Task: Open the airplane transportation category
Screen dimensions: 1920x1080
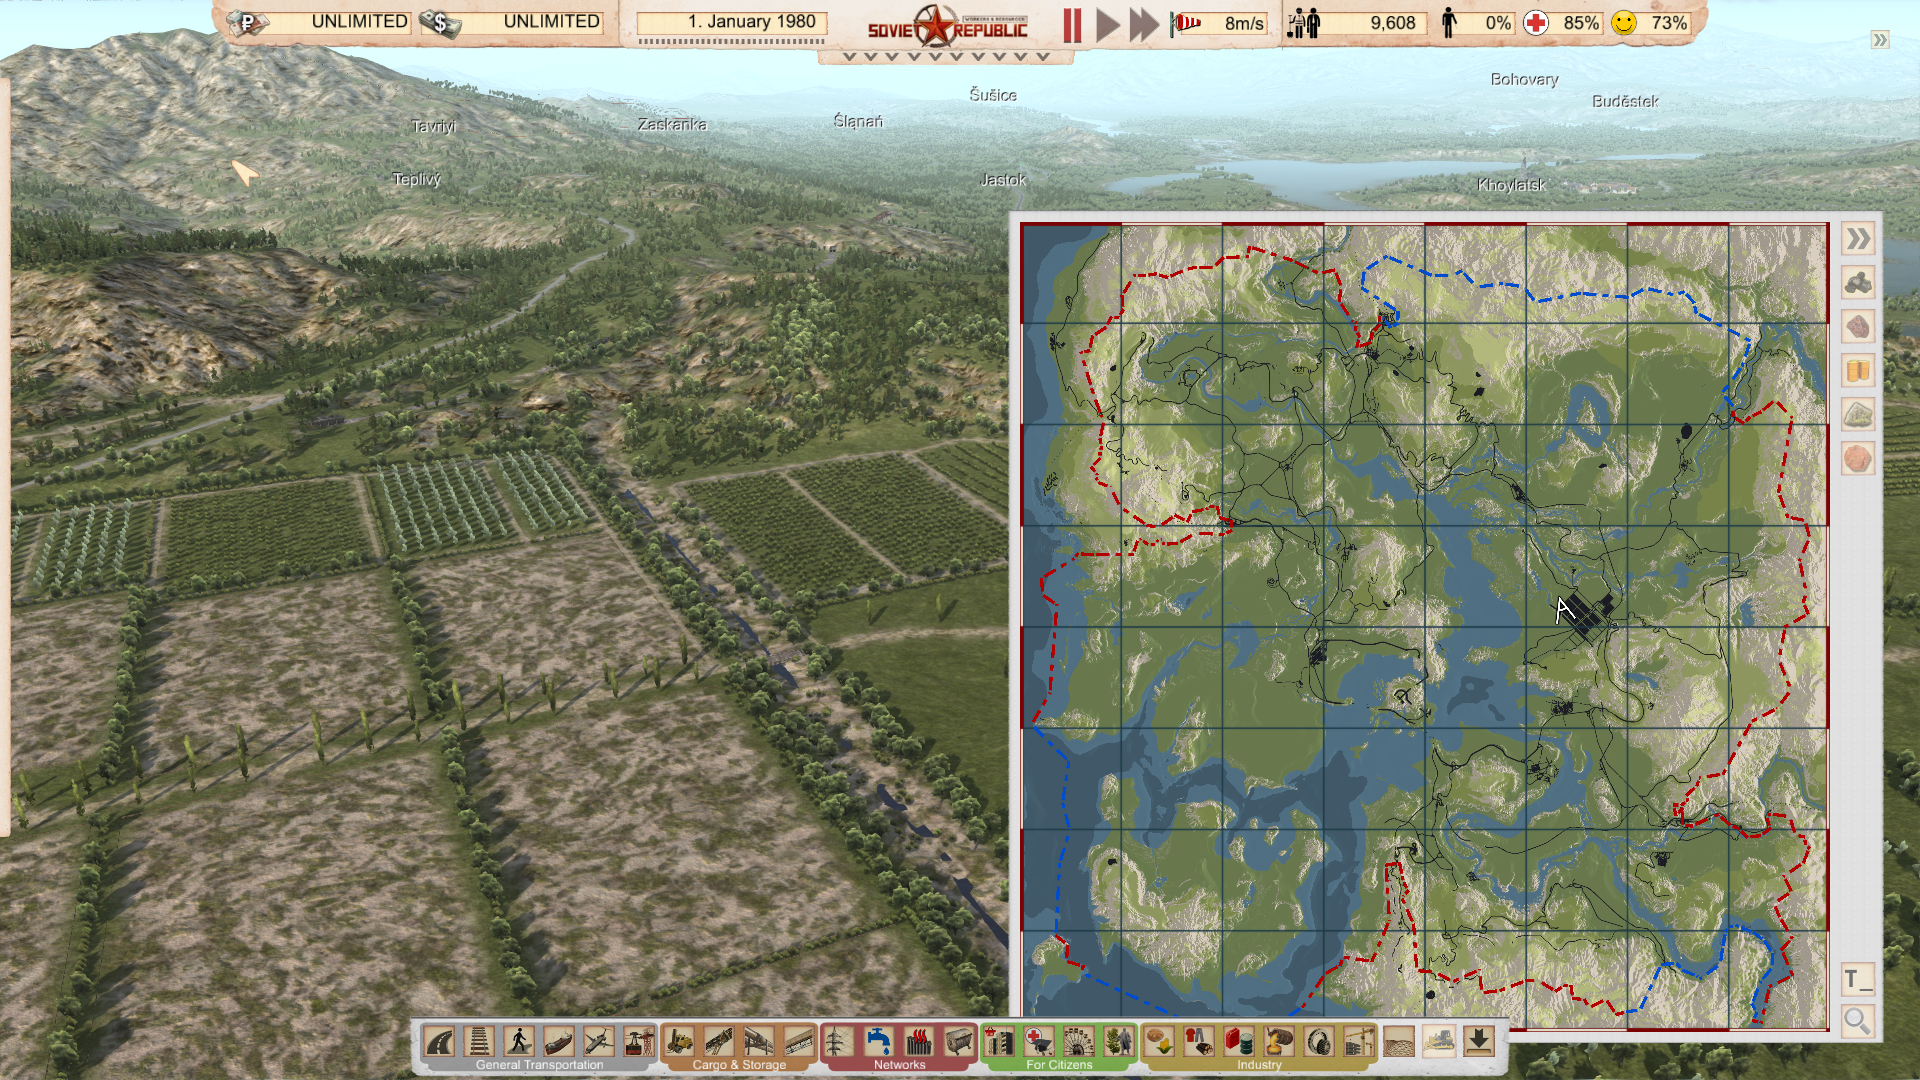Action: click(599, 1042)
